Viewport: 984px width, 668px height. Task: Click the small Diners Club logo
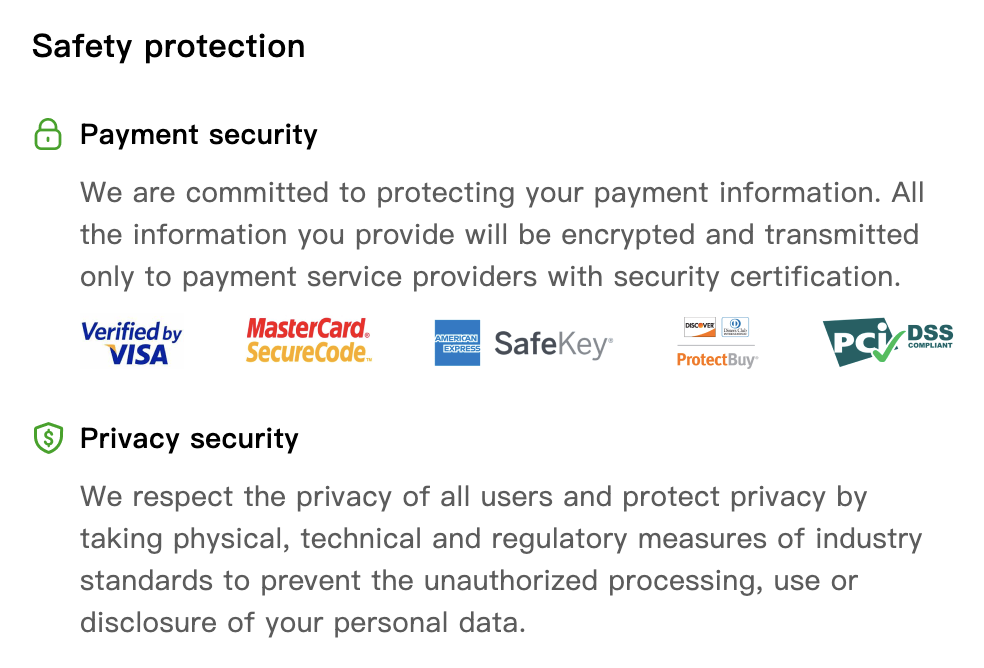735,327
